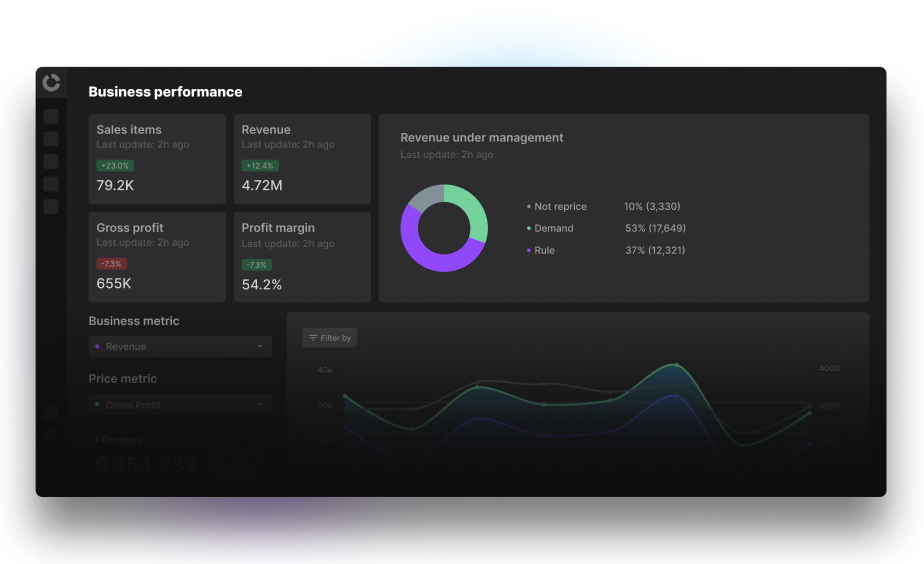Select the fifth sidebar square icon
The height and width of the screenshot is (564, 924).
pos(51,206)
